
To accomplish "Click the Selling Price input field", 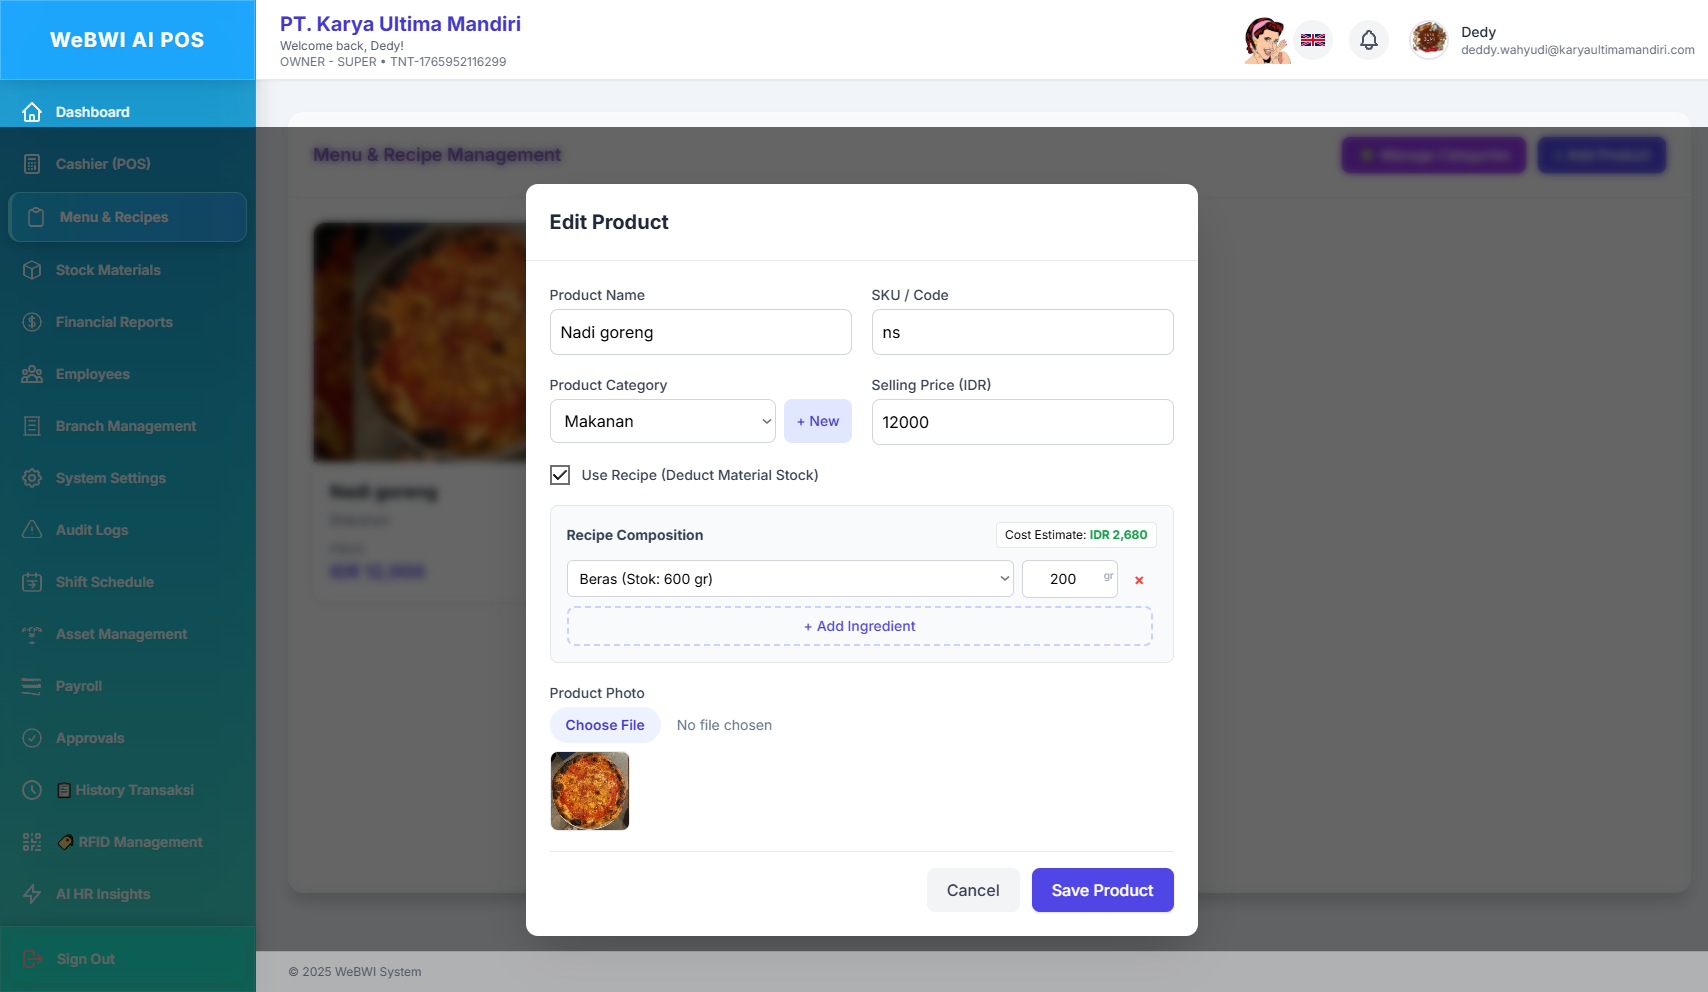I will 1021,422.
